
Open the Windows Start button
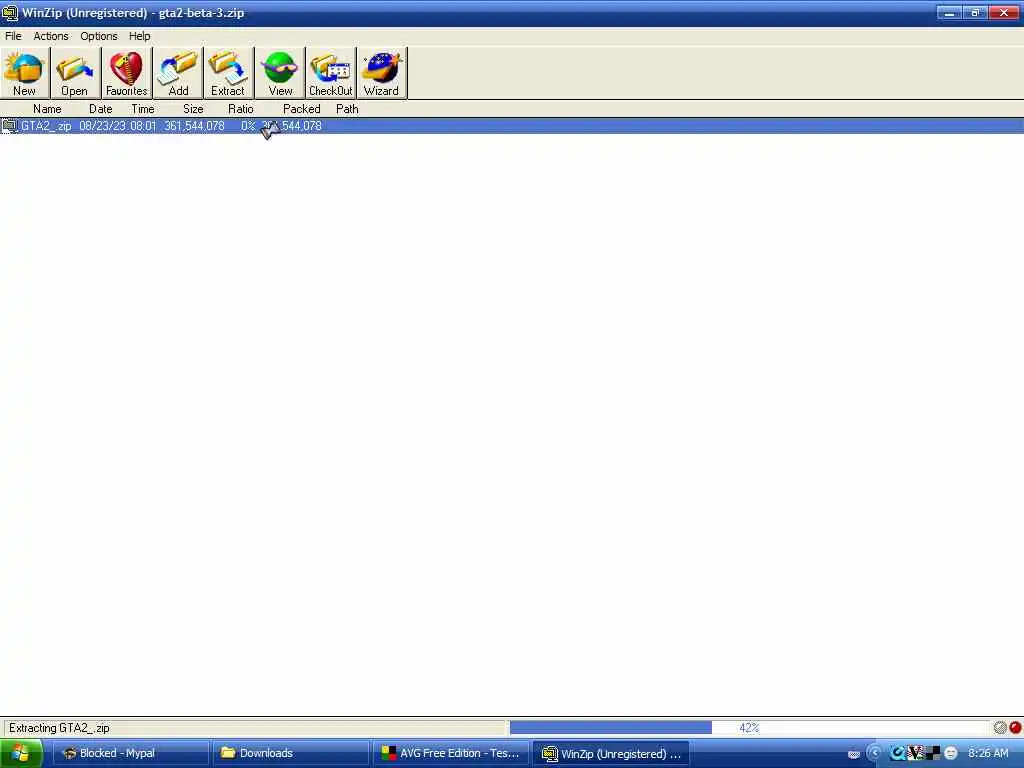21,753
